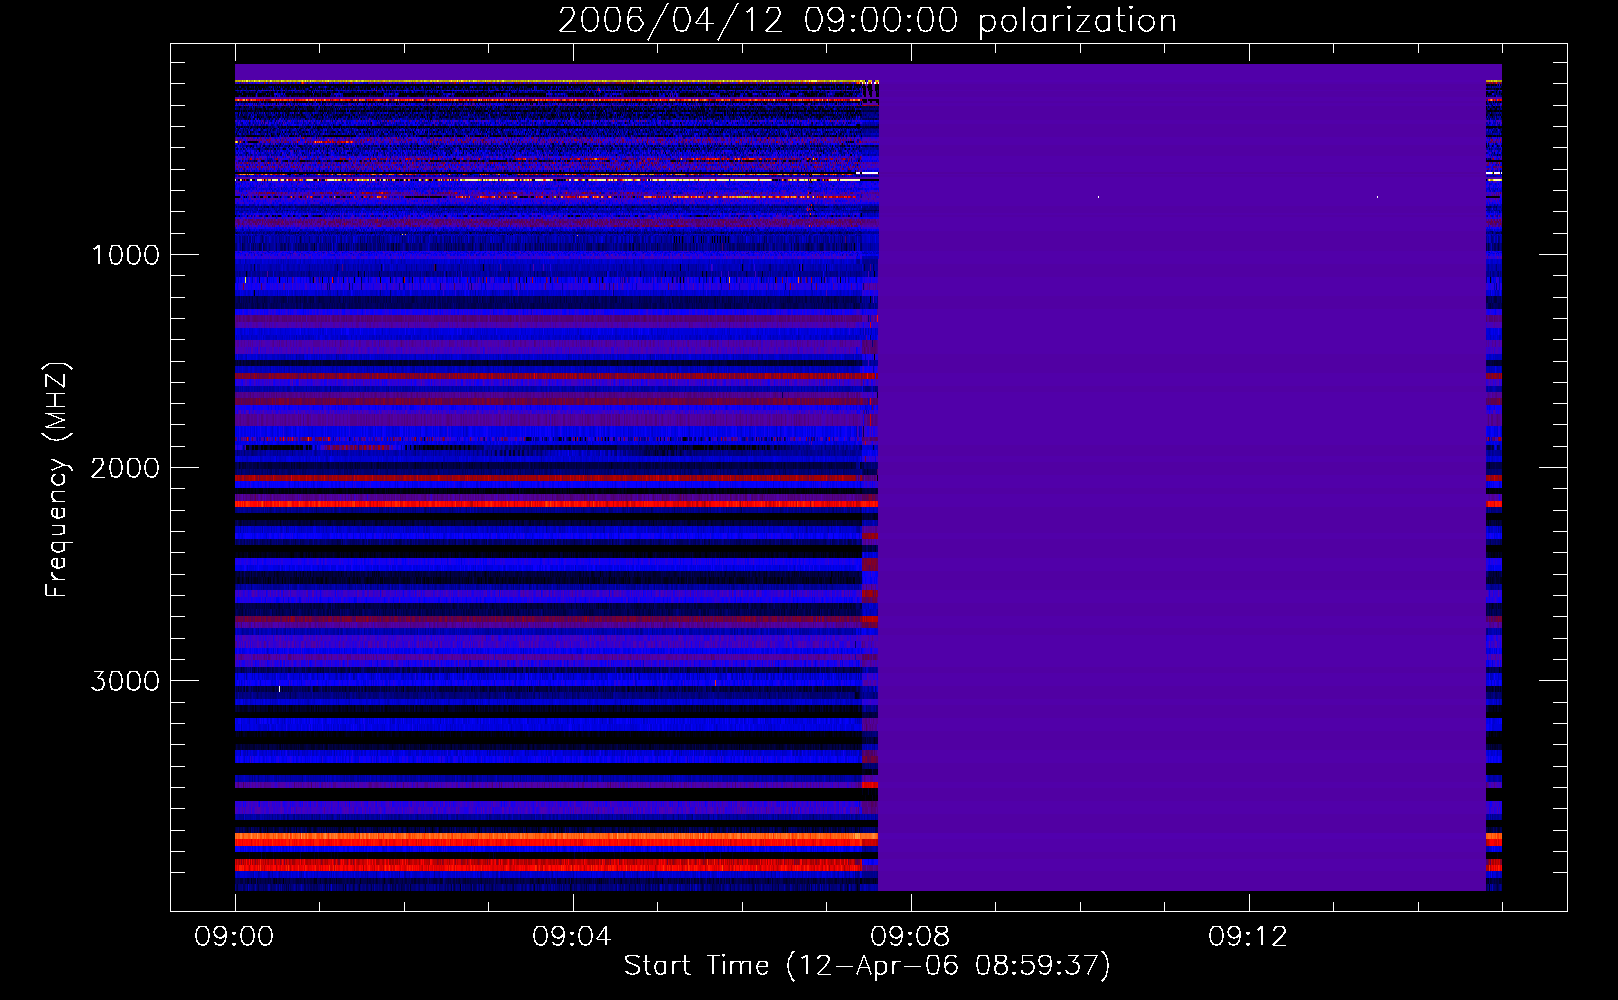This screenshot has height=1000, width=1618.
Task: Click the 'Frequency (MHZ)' axis label
Action: tap(57, 480)
